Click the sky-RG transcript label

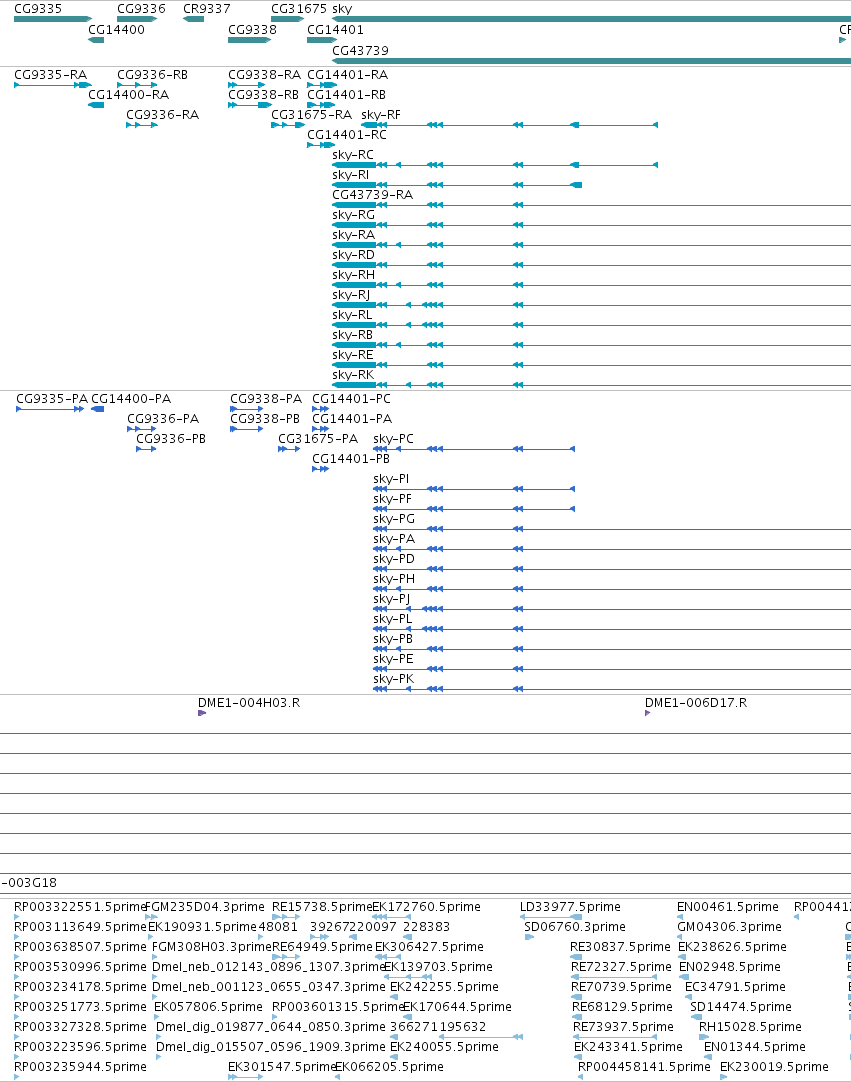[353, 215]
